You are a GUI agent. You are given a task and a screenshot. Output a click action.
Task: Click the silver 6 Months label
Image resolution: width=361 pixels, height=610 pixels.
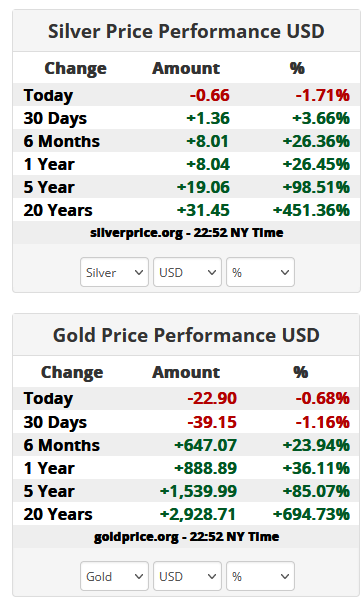pos(61,141)
